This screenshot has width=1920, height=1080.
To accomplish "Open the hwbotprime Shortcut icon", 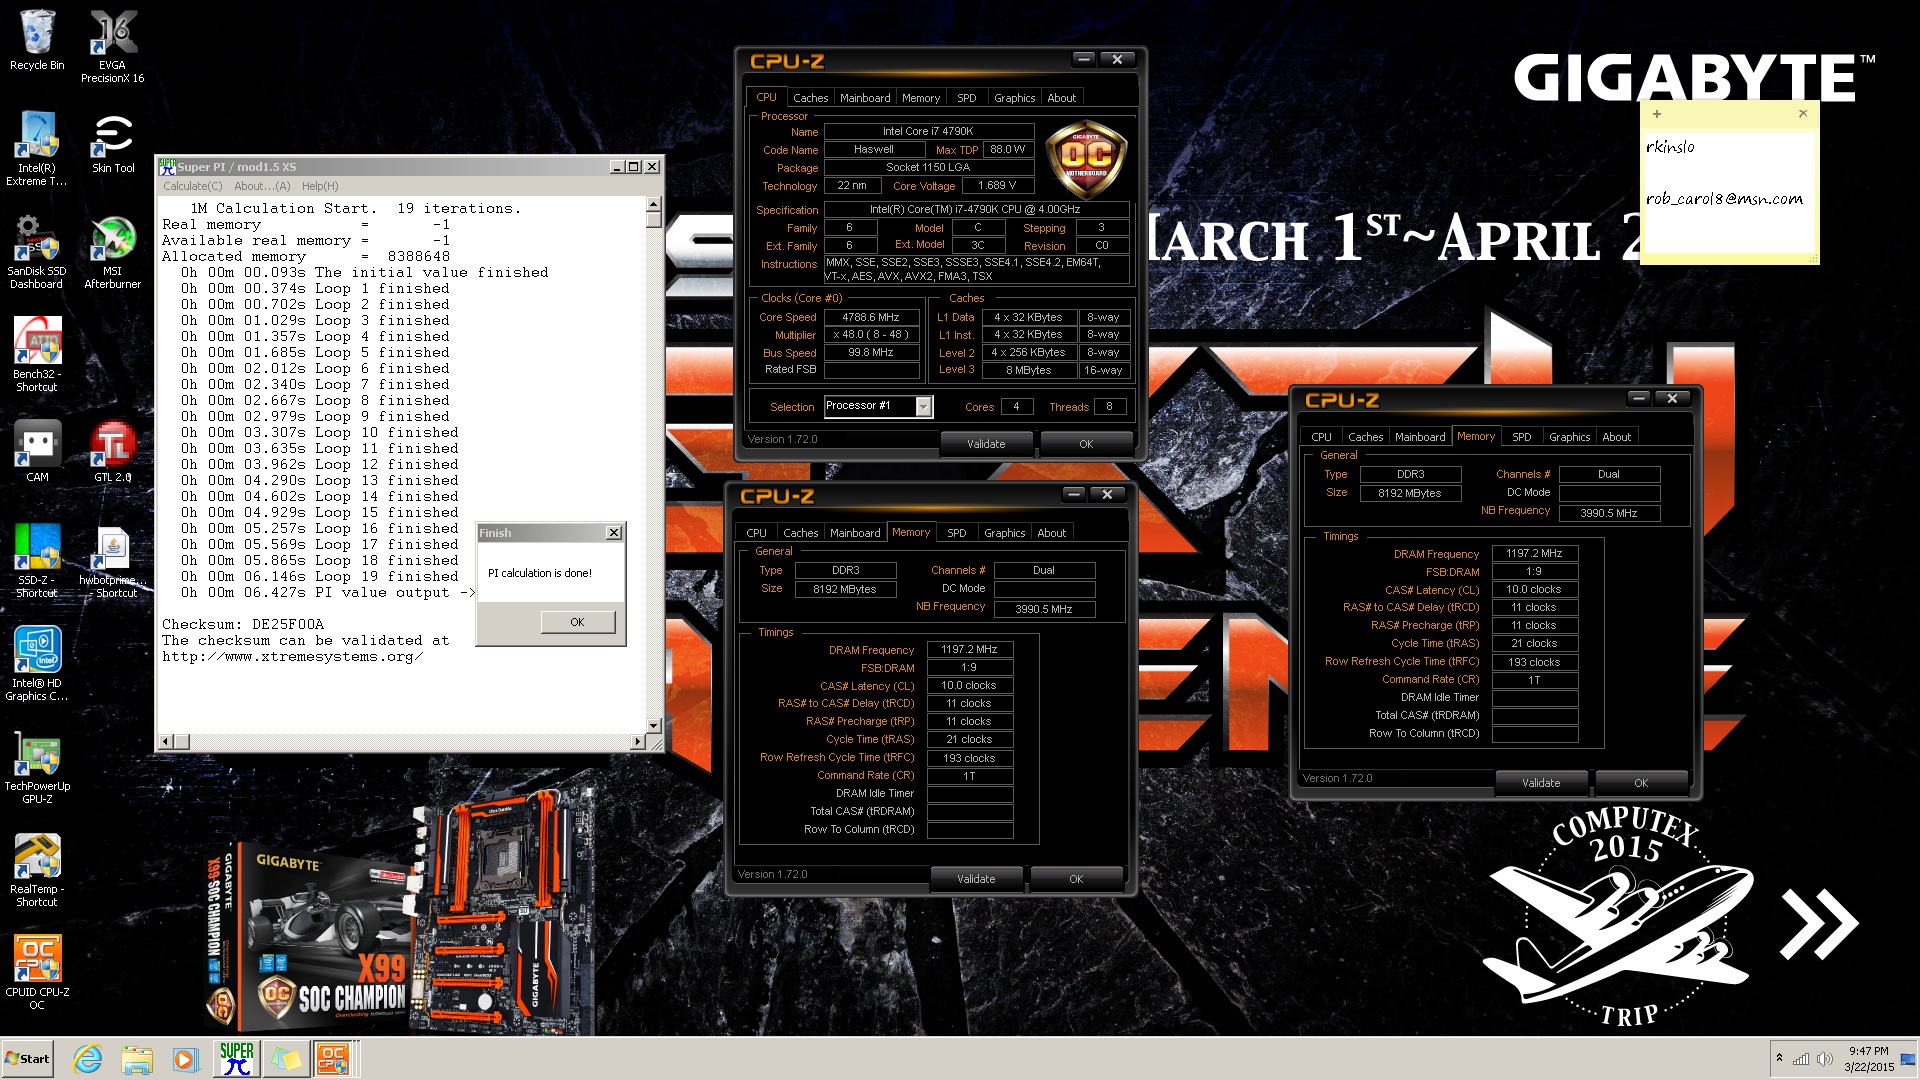I will pyautogui.click(x=112, y=560).
